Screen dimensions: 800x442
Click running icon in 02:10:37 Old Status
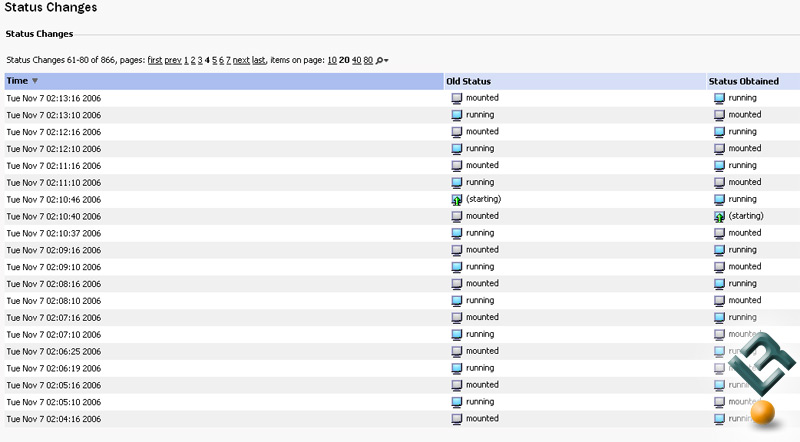[457, 233]
